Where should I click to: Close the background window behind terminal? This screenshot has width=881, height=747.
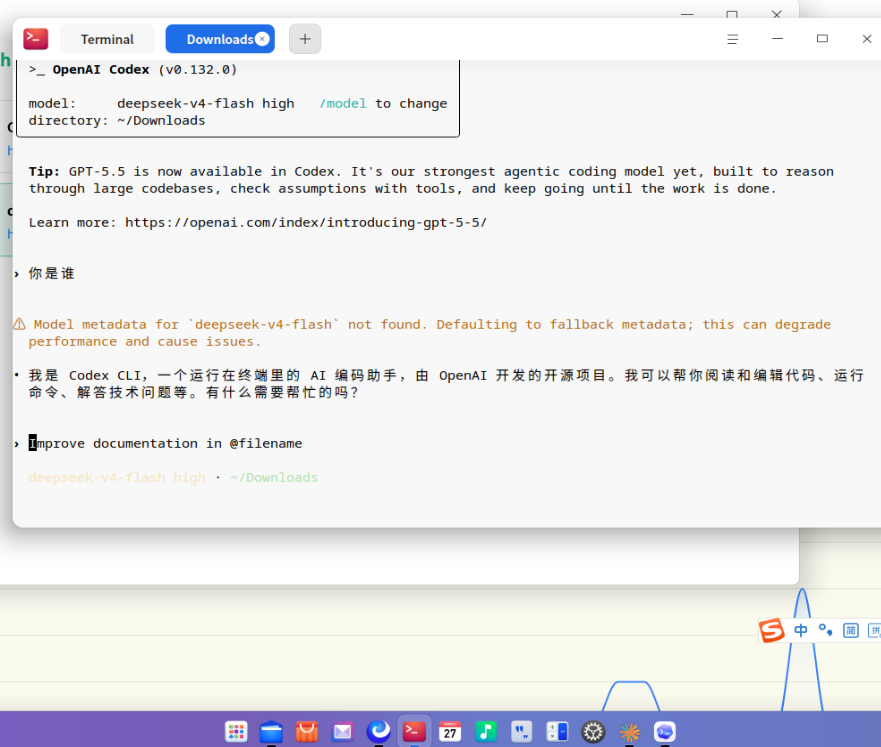coord(776,13)
